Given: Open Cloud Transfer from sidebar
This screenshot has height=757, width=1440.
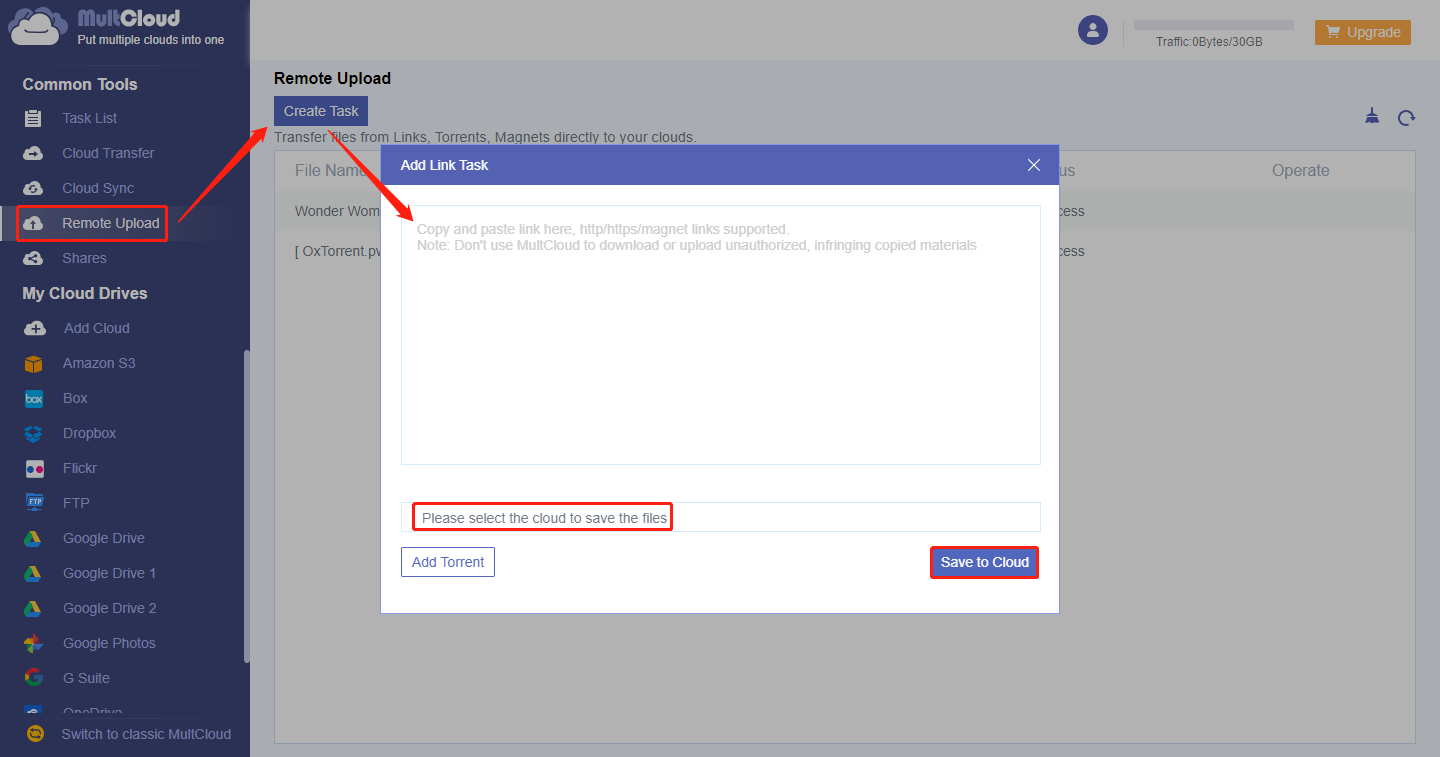Looking at the screenshot, I should click(x=108, y=153).
